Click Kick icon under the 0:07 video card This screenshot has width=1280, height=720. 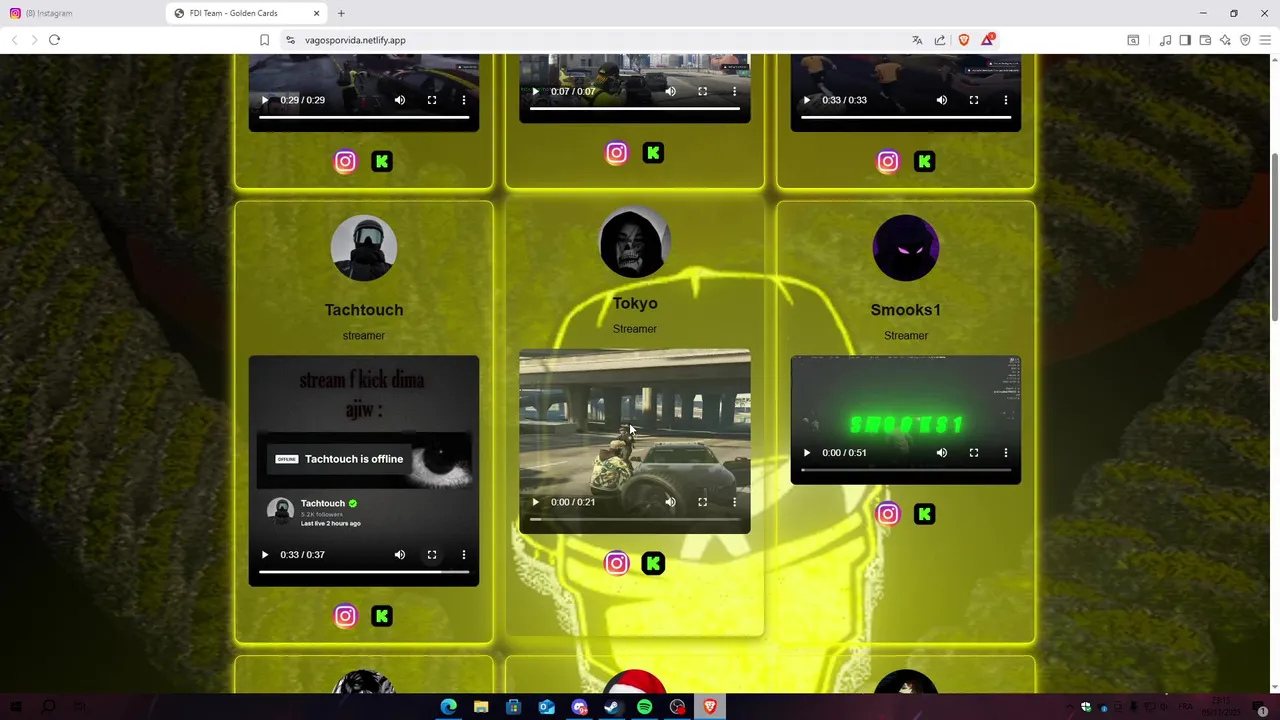tap(653, 153)
